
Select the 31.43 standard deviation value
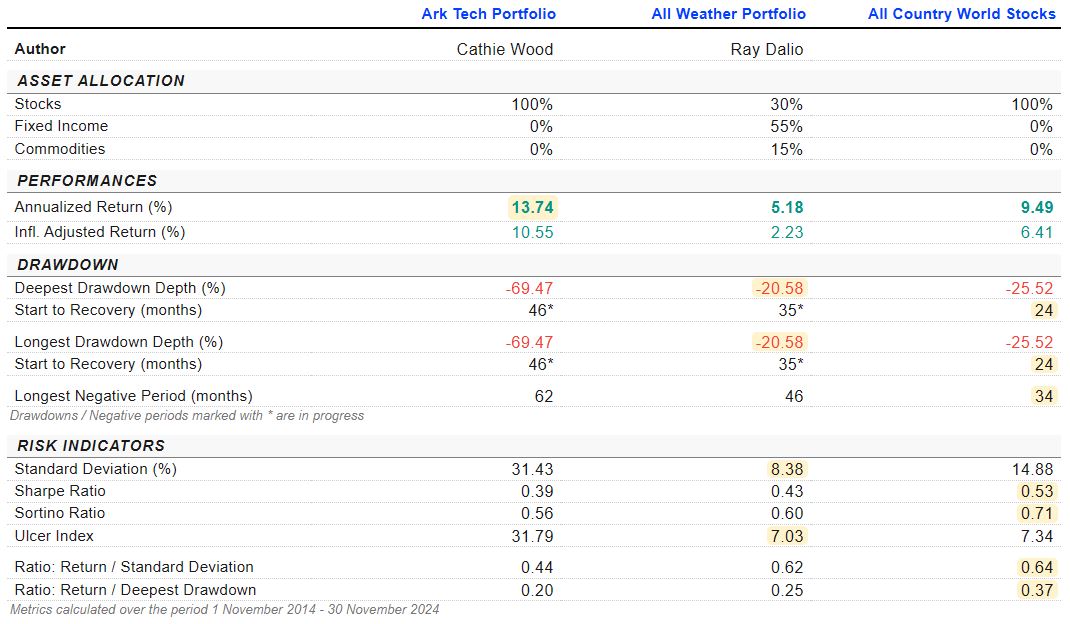click(533, 470)
